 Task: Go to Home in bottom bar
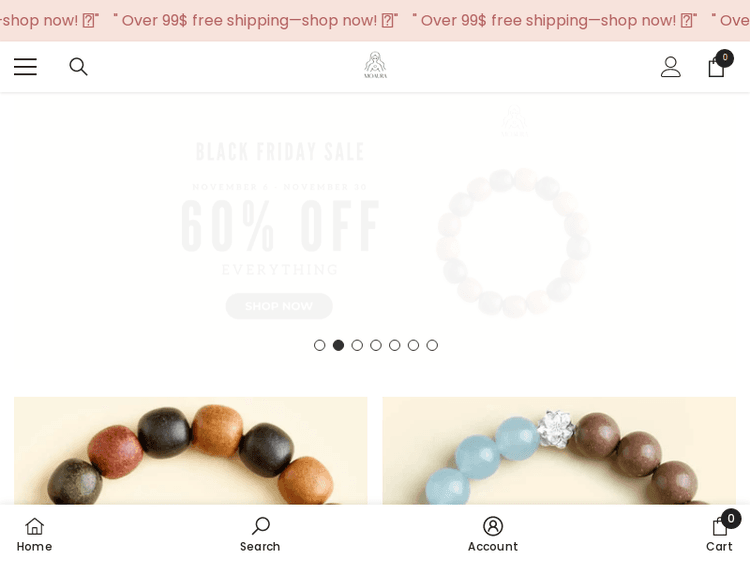[x=34, y=535]
